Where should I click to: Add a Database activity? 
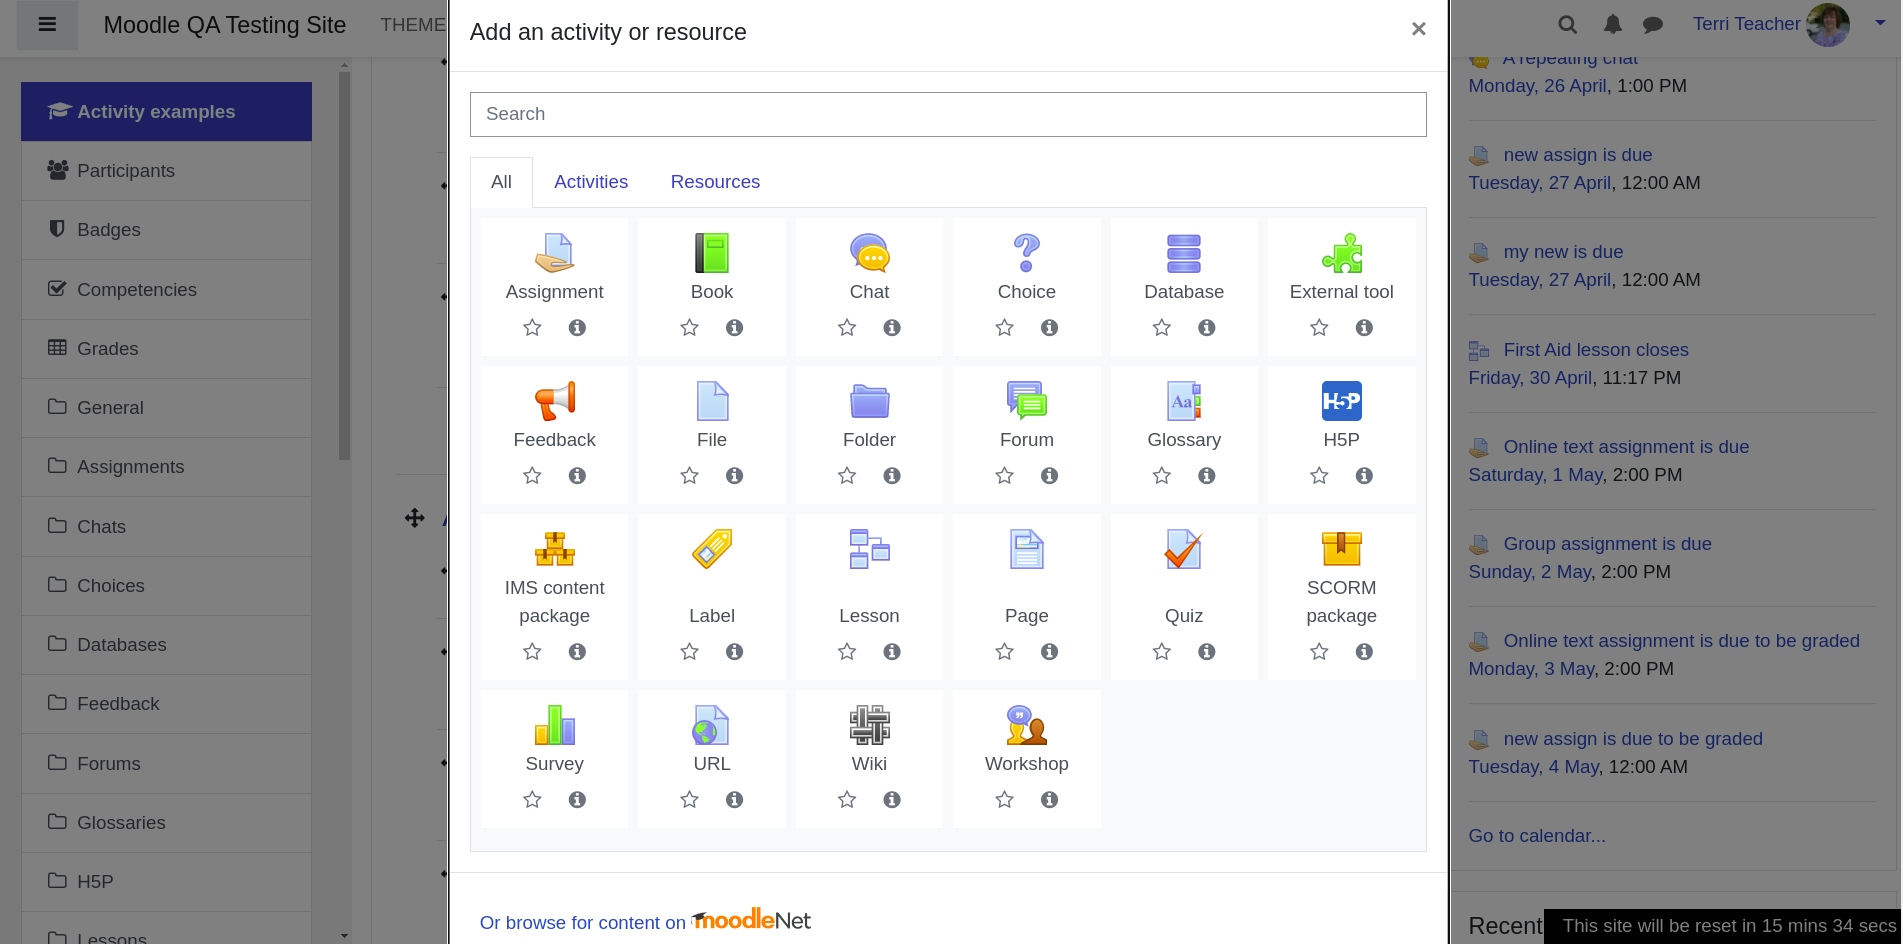coord(1184,253)
